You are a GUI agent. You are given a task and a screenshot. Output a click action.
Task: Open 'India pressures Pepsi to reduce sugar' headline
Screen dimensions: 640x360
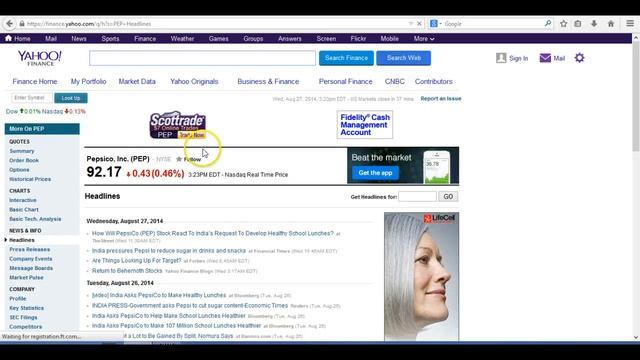(x=169, y=251)
